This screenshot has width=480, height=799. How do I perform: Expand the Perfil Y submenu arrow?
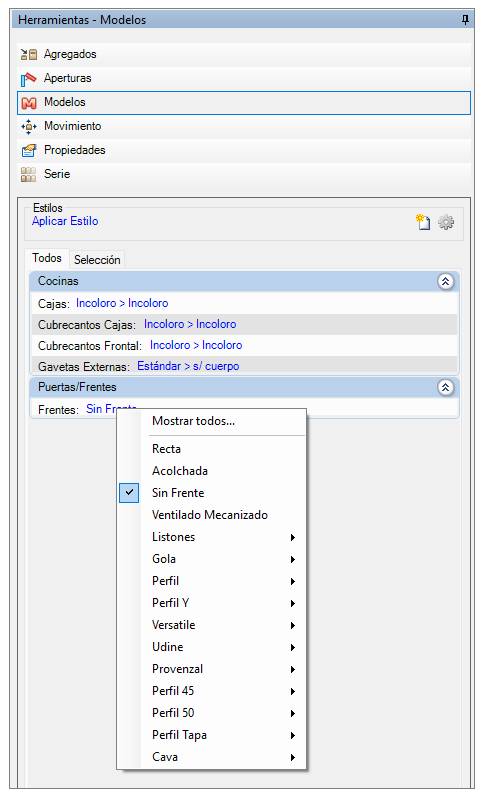tap(293, 603)
